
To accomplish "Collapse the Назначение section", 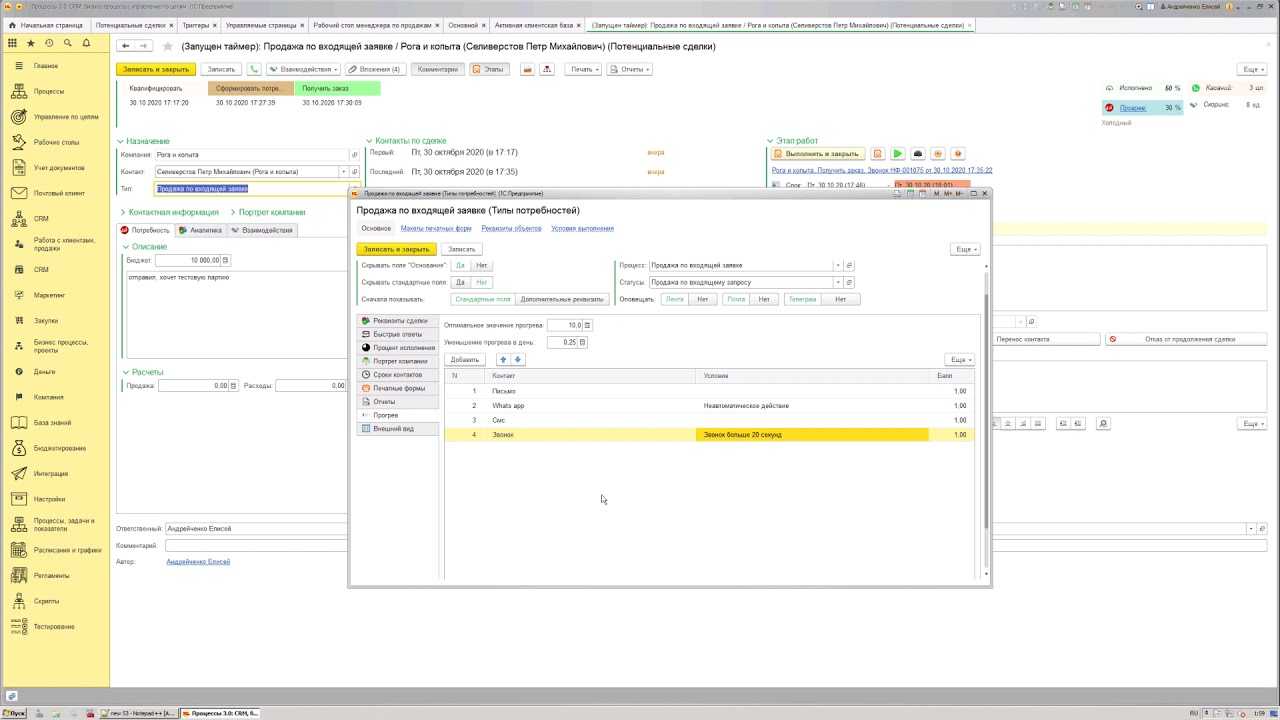I will coord(120,141).
